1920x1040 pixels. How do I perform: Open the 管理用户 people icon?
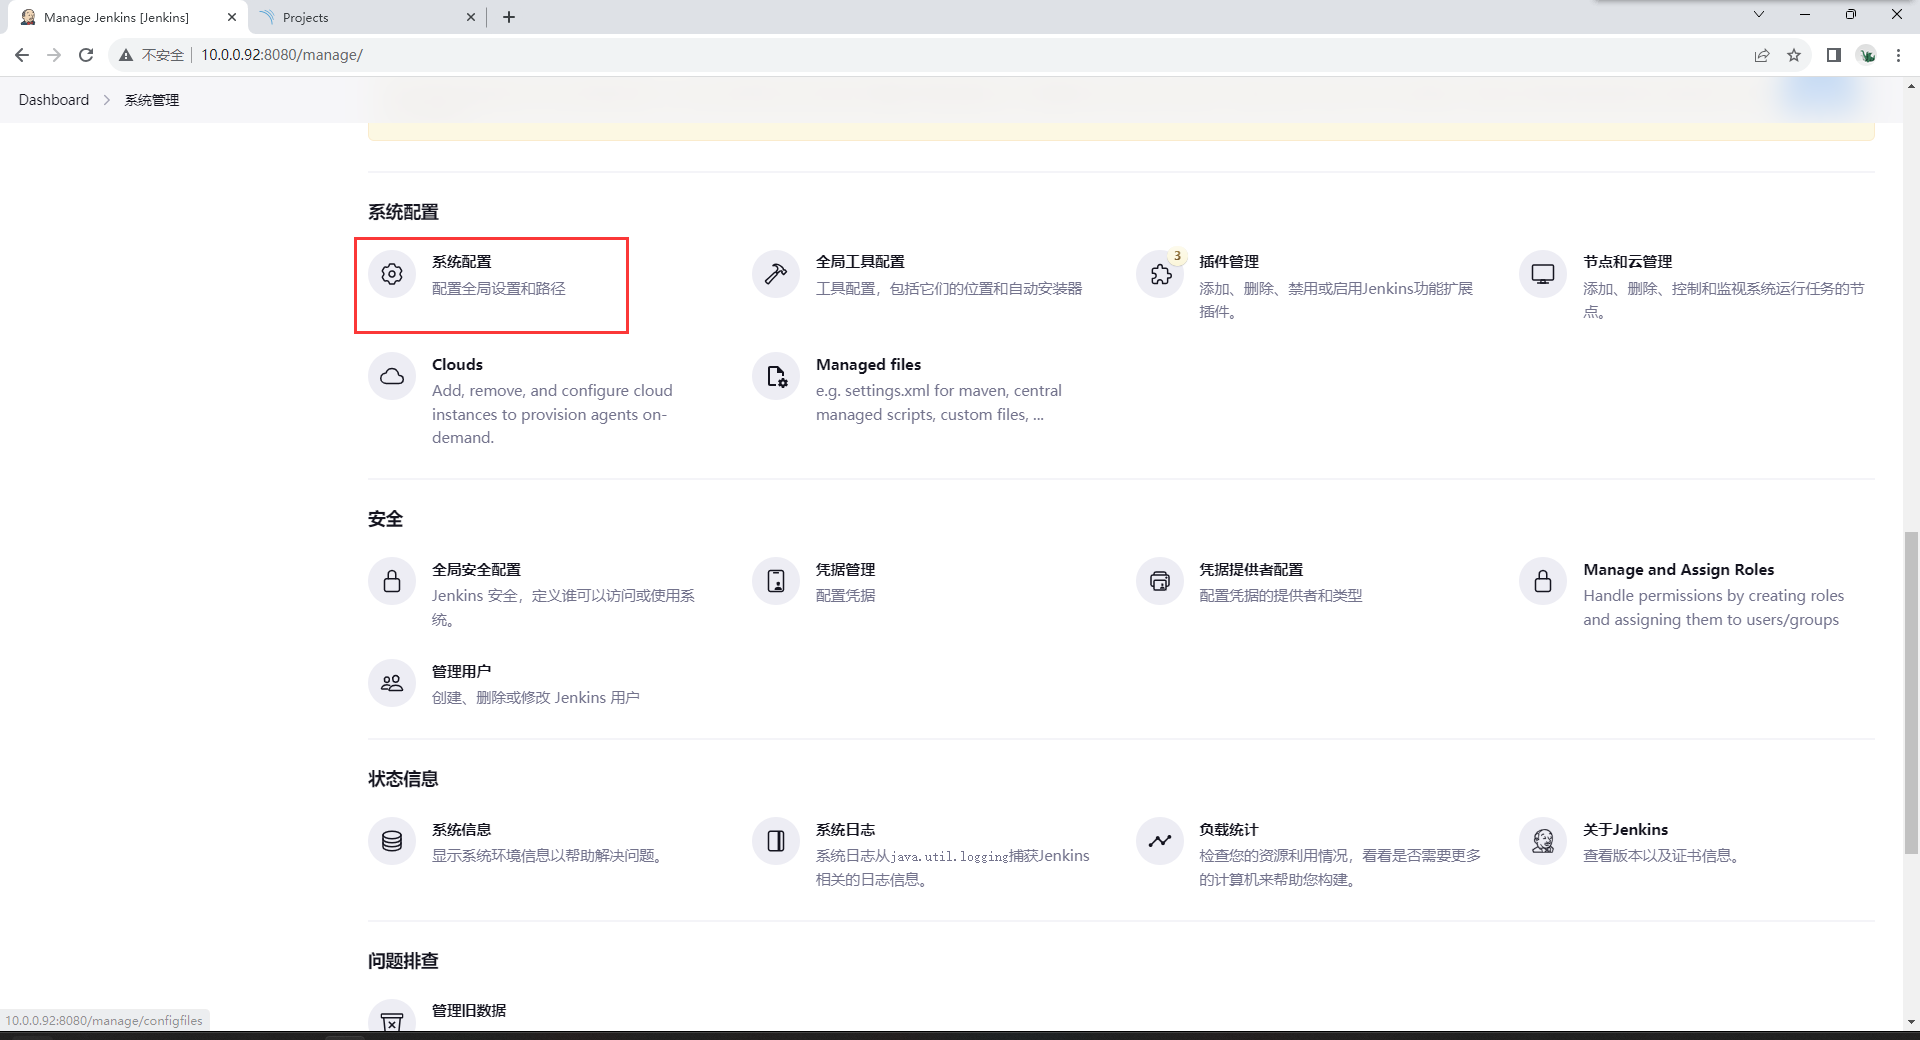click(392, 683)
